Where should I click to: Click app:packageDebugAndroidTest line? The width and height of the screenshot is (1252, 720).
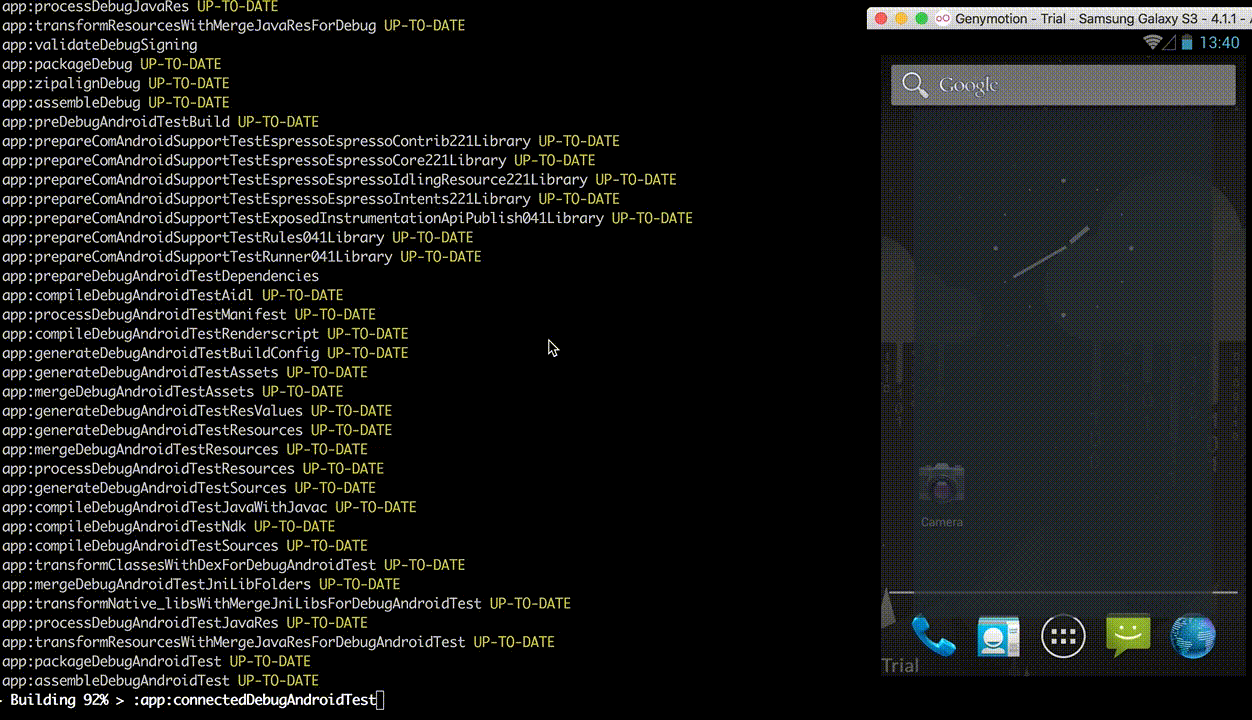pyautogui.click(x=156, y=662)
